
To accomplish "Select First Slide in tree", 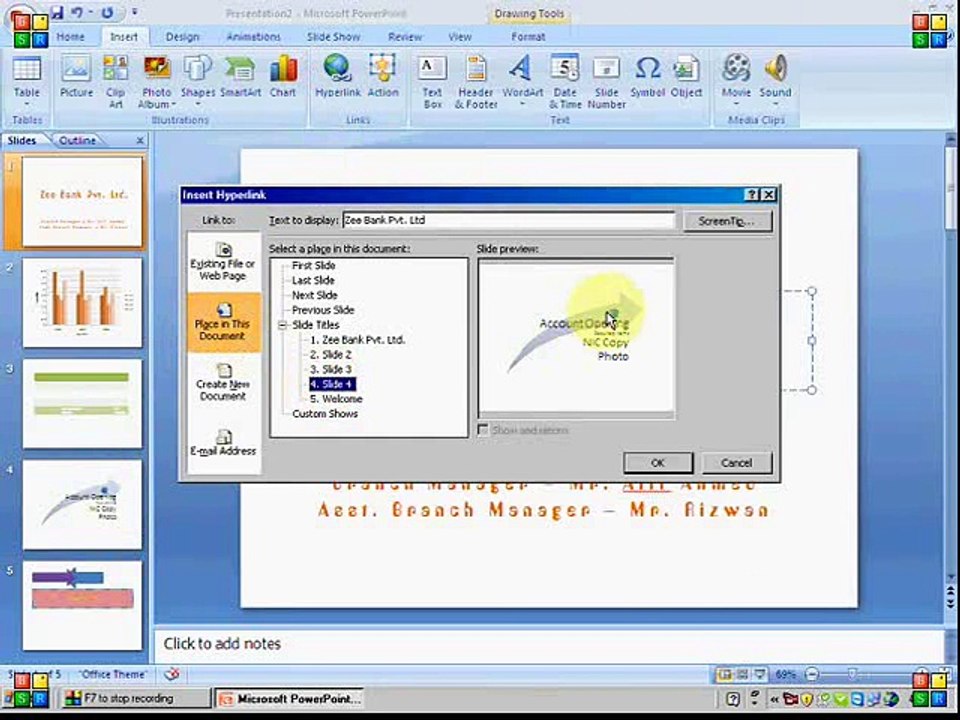I will coord(313,266).
